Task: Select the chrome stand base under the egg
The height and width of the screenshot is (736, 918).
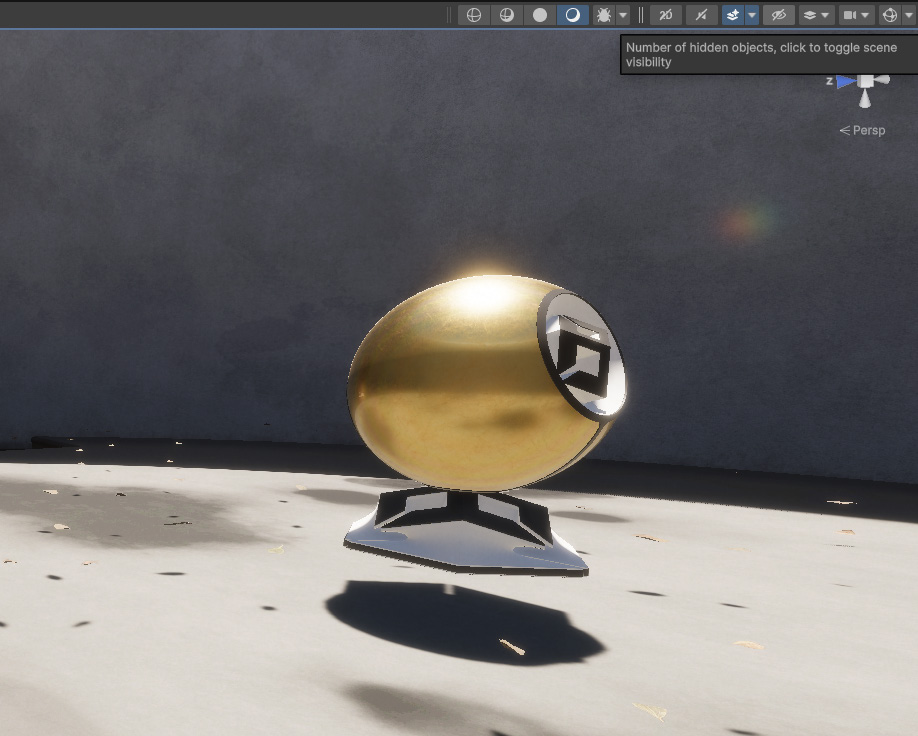Action: pyautogui.click(x=465, y=534)
